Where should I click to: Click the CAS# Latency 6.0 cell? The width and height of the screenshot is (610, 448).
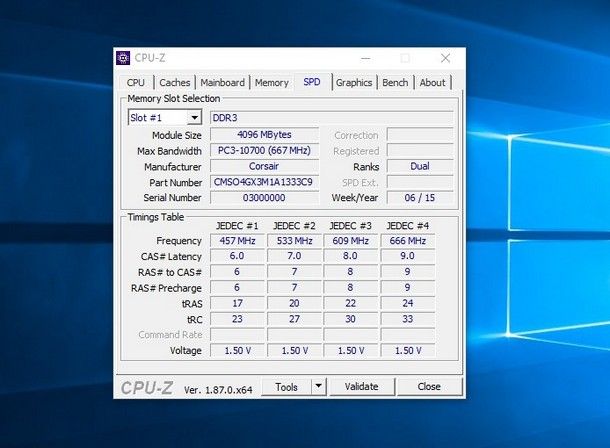[x=237, y=256]
